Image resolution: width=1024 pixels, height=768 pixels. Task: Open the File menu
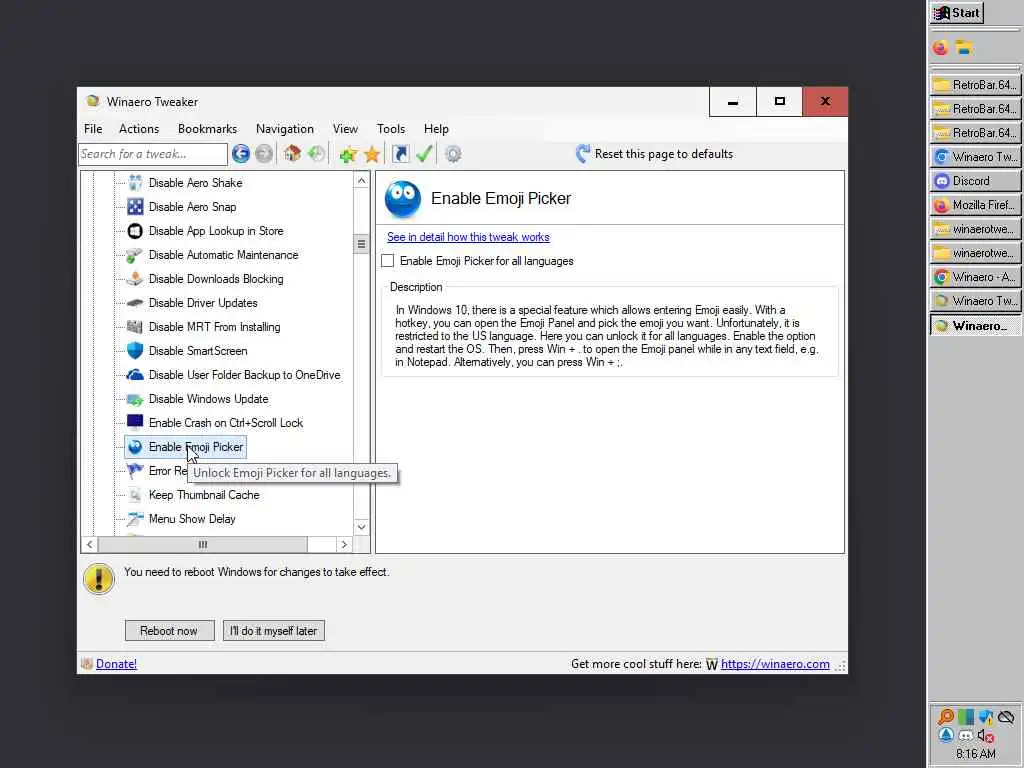point(93,129)
